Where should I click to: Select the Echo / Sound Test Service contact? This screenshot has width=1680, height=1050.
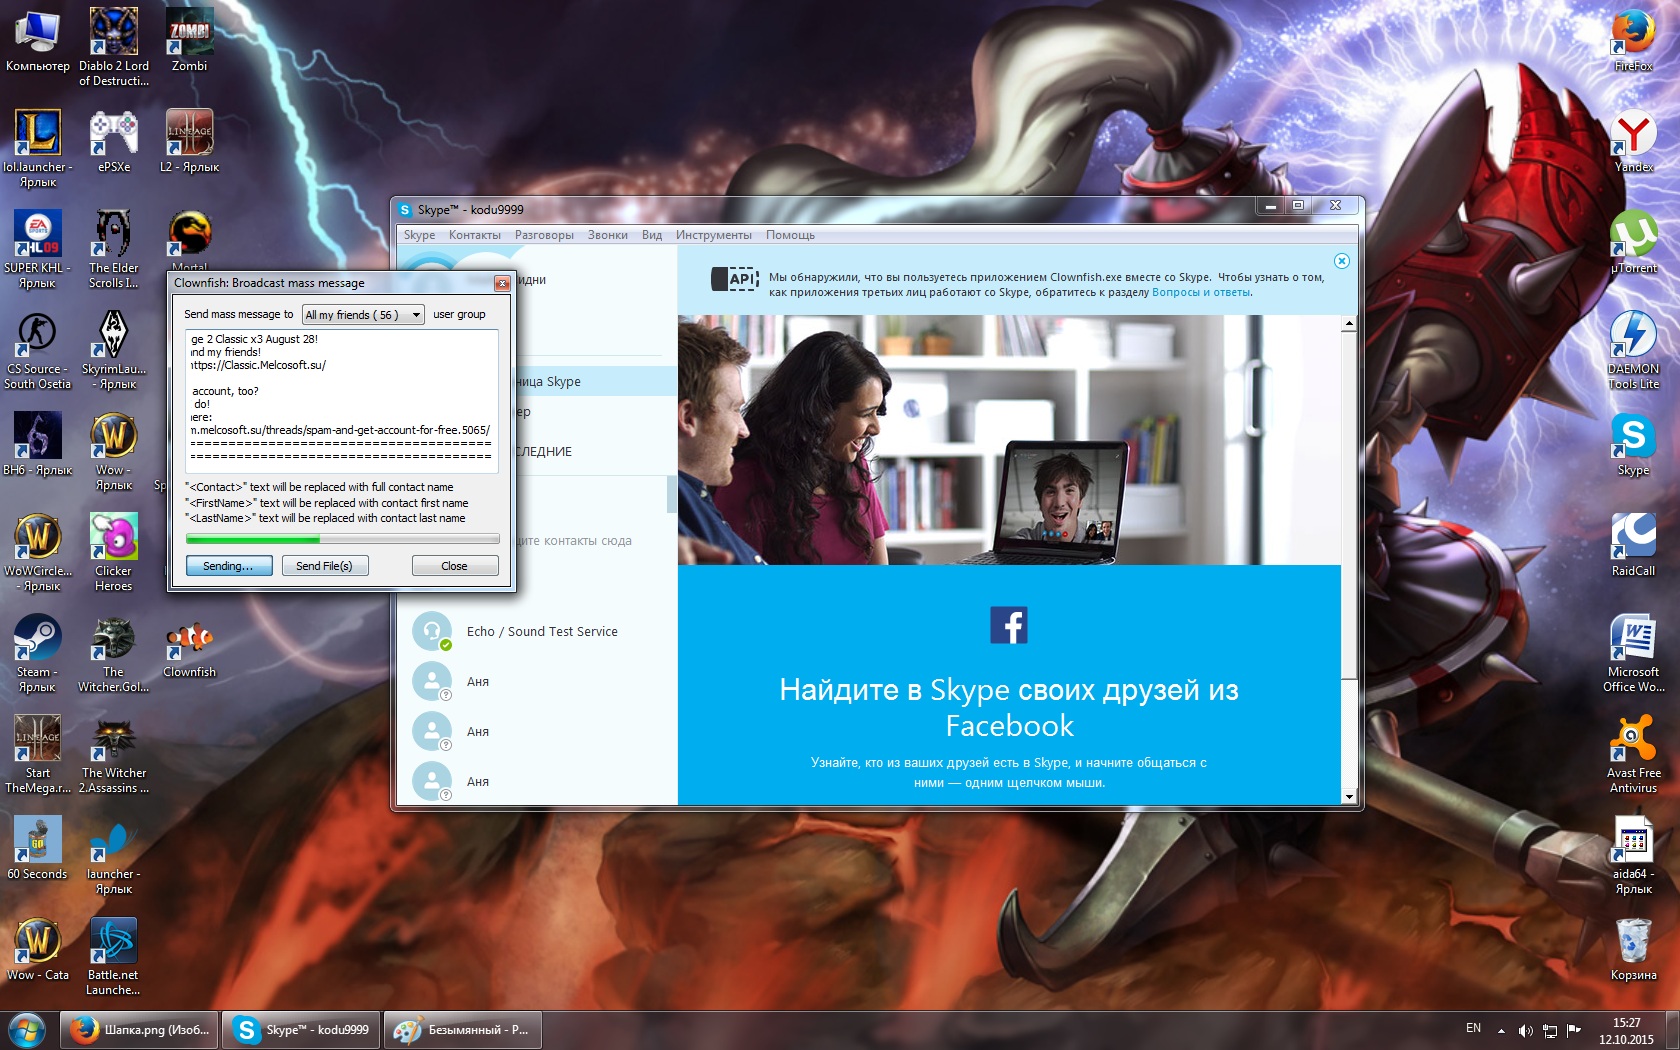(x=537, y=631)
